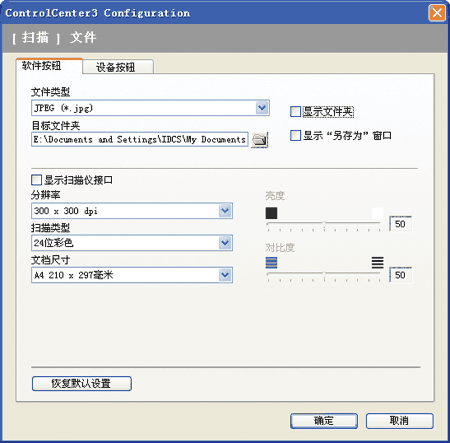This screenshot has width=450, height=443.
Task: Select the 软件按钮 tab
Action: [49, 66]
